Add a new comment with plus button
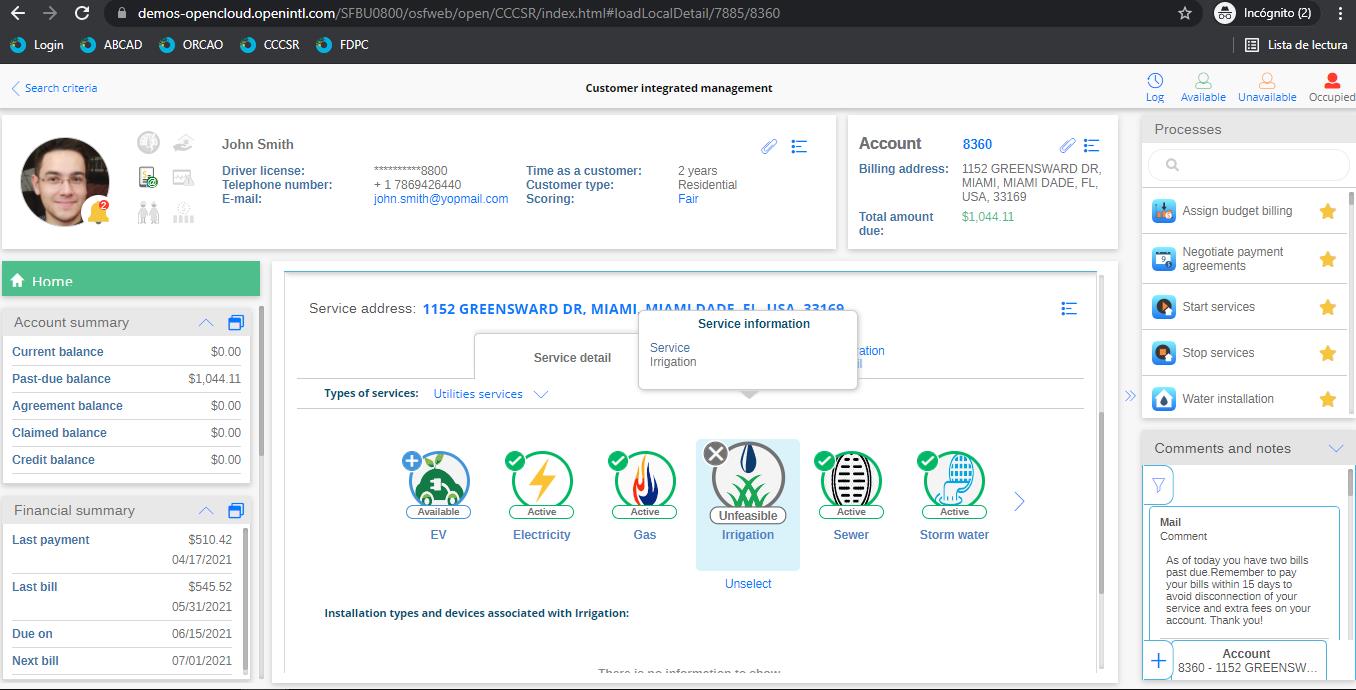This screenshot has width=1356, height=690. coord(1158,660)
